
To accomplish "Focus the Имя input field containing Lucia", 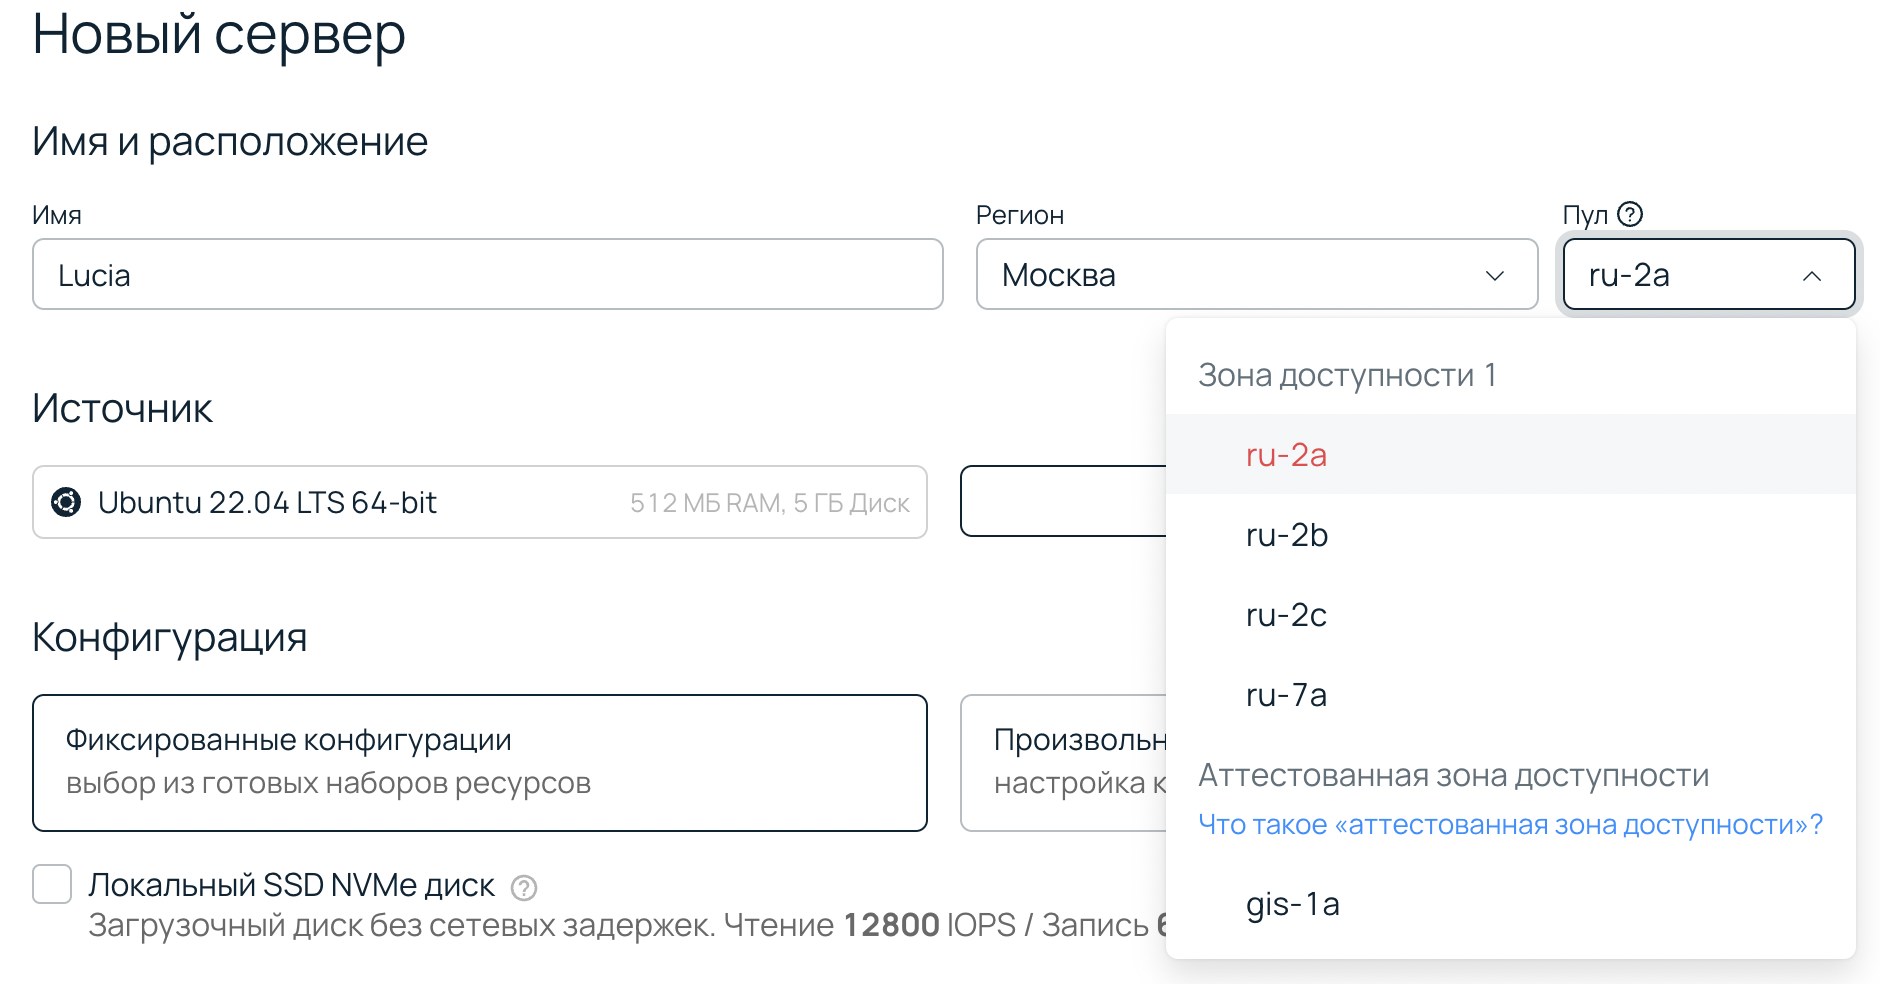I will coord(488,274).
